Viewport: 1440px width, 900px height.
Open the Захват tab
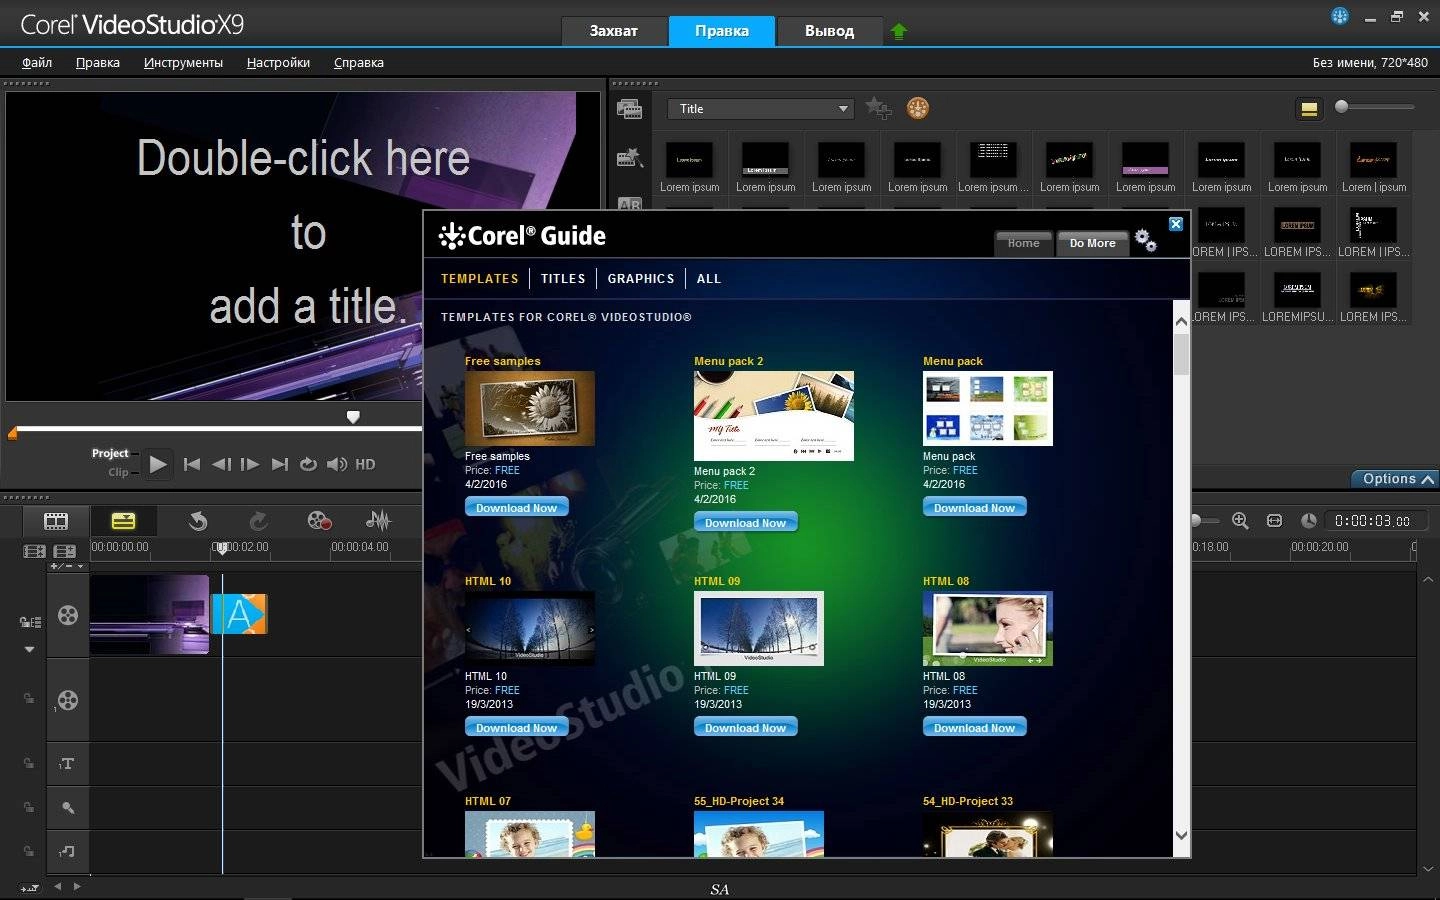coord(613,30)
